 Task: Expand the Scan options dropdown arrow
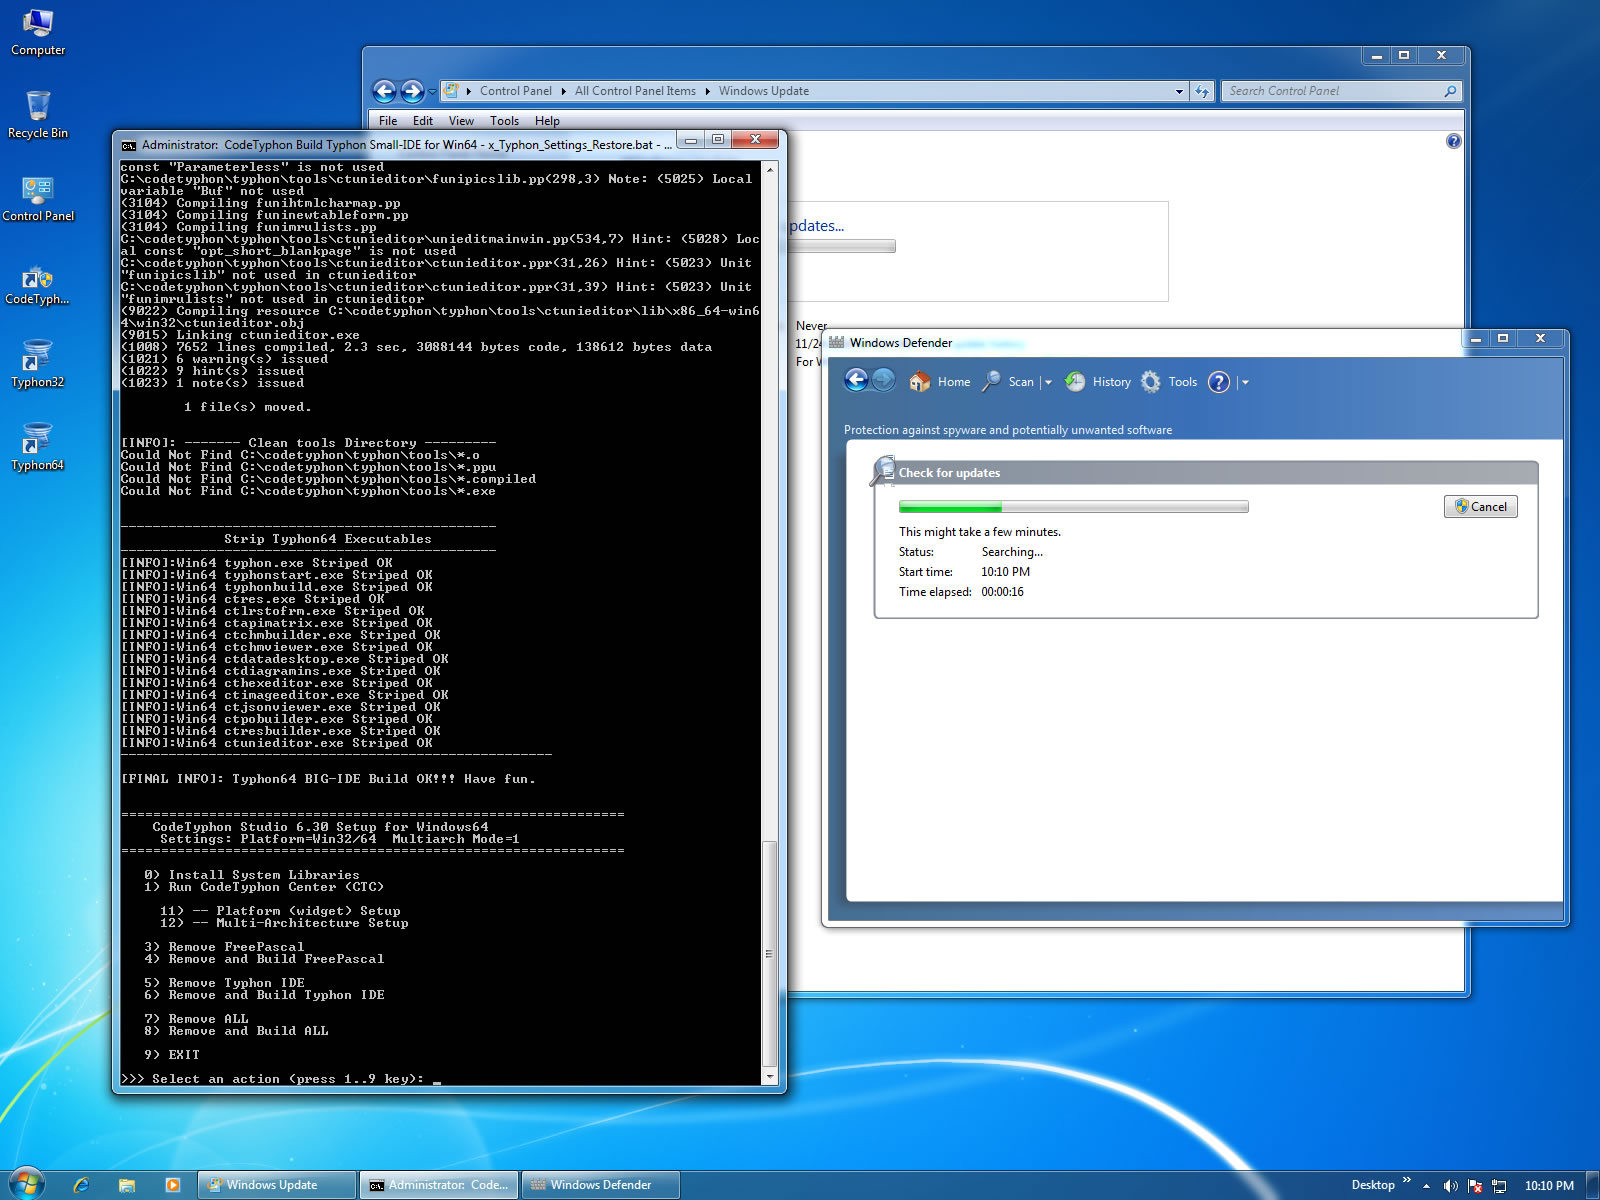click(1048, 382)
